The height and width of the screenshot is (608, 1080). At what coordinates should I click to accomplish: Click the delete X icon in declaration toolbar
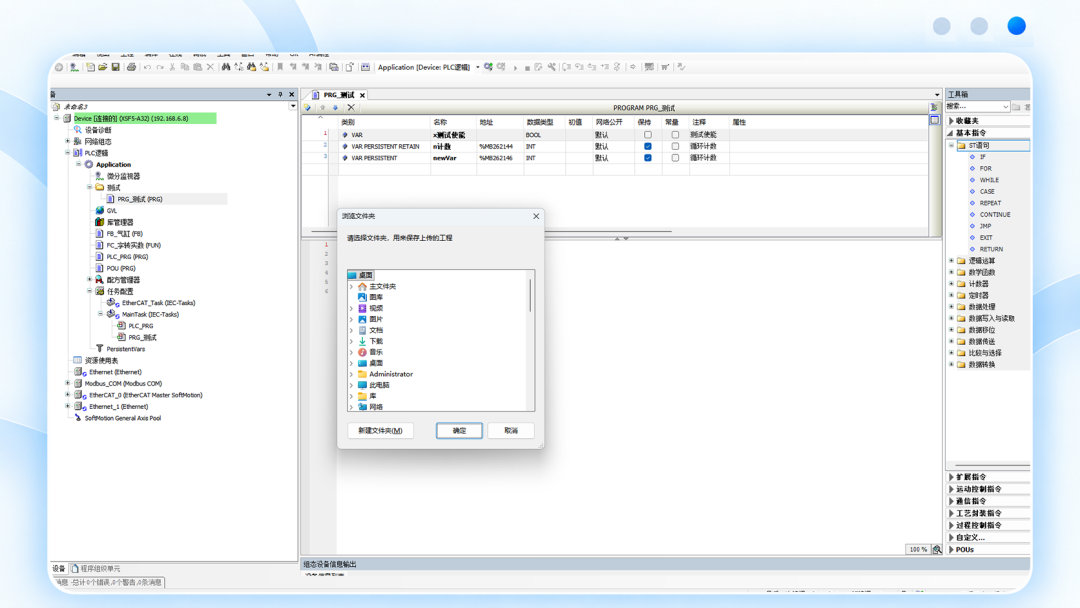[x=351, y=107]
